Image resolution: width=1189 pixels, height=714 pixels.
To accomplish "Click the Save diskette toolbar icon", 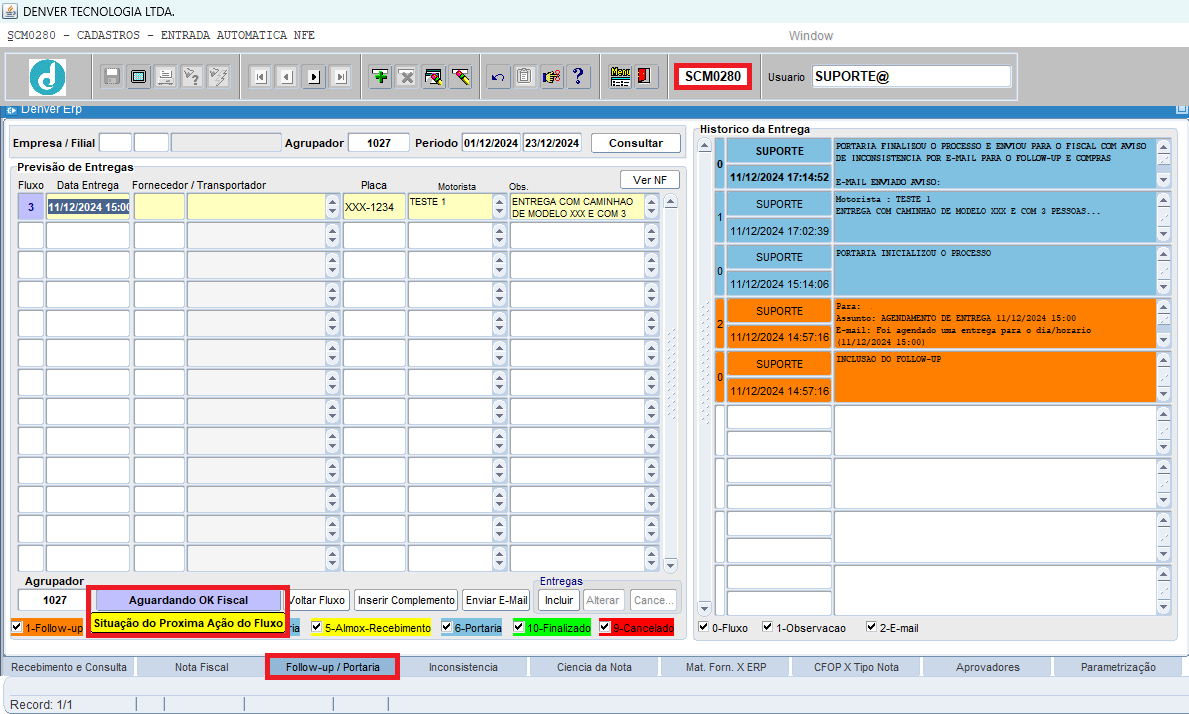I will pos(112,77).
